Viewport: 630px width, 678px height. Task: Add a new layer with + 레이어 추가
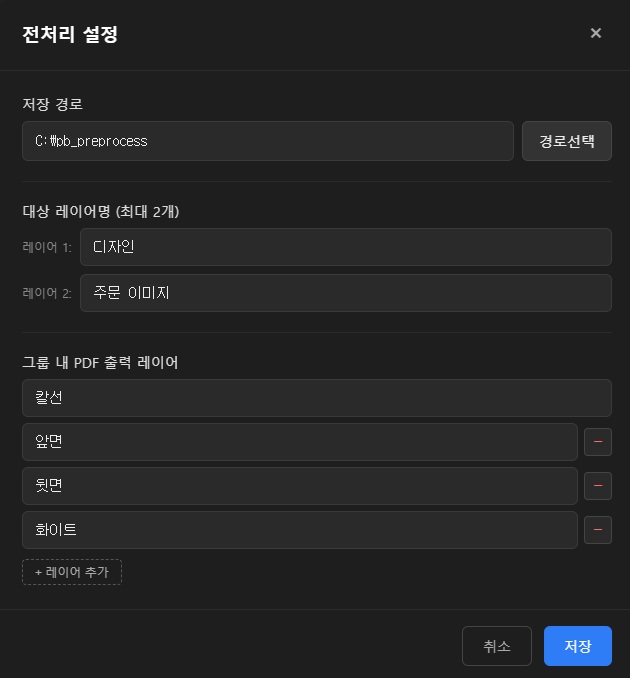72,572
